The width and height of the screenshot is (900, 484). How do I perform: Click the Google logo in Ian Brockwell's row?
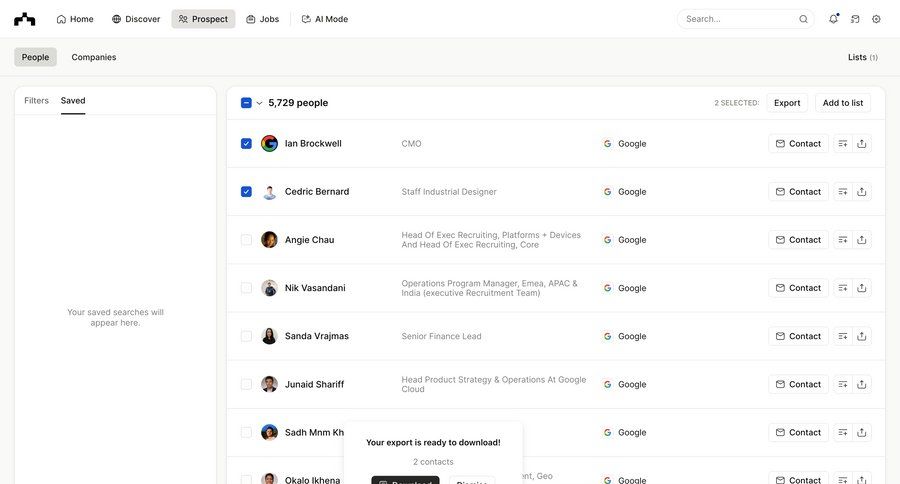point(607,144)
